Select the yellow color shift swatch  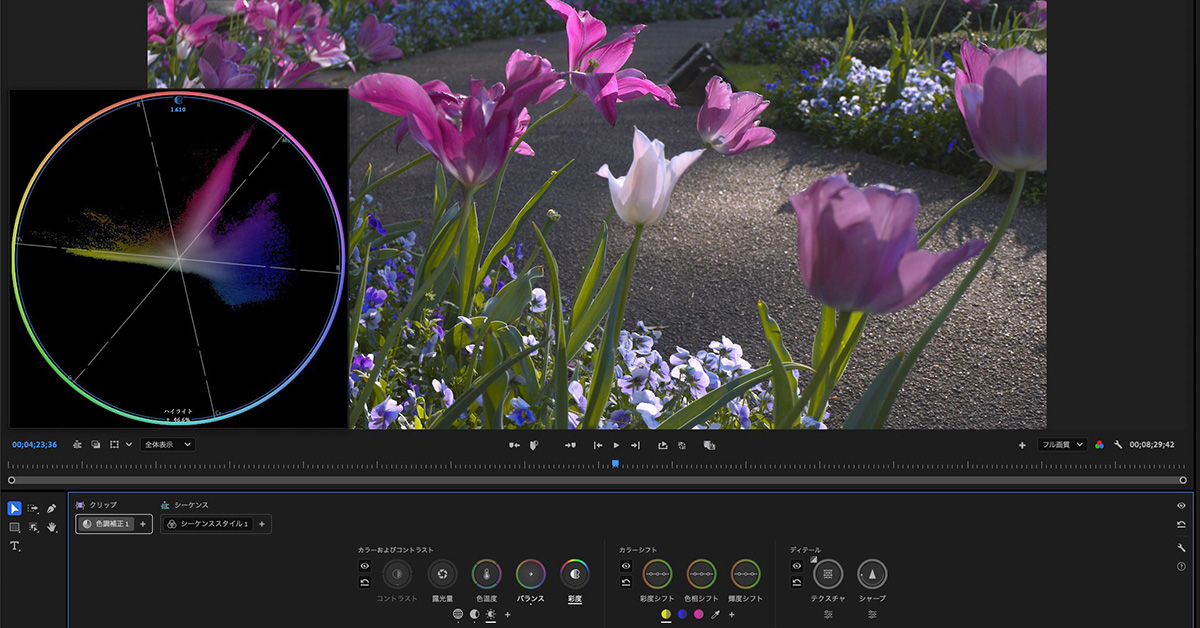[x=666, y=614]
